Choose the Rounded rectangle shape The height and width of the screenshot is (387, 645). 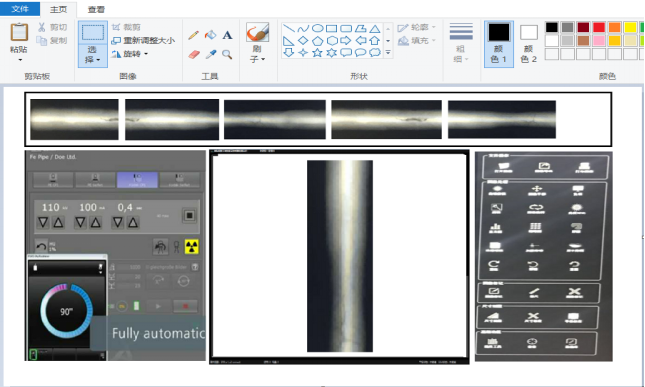point(346,28)
